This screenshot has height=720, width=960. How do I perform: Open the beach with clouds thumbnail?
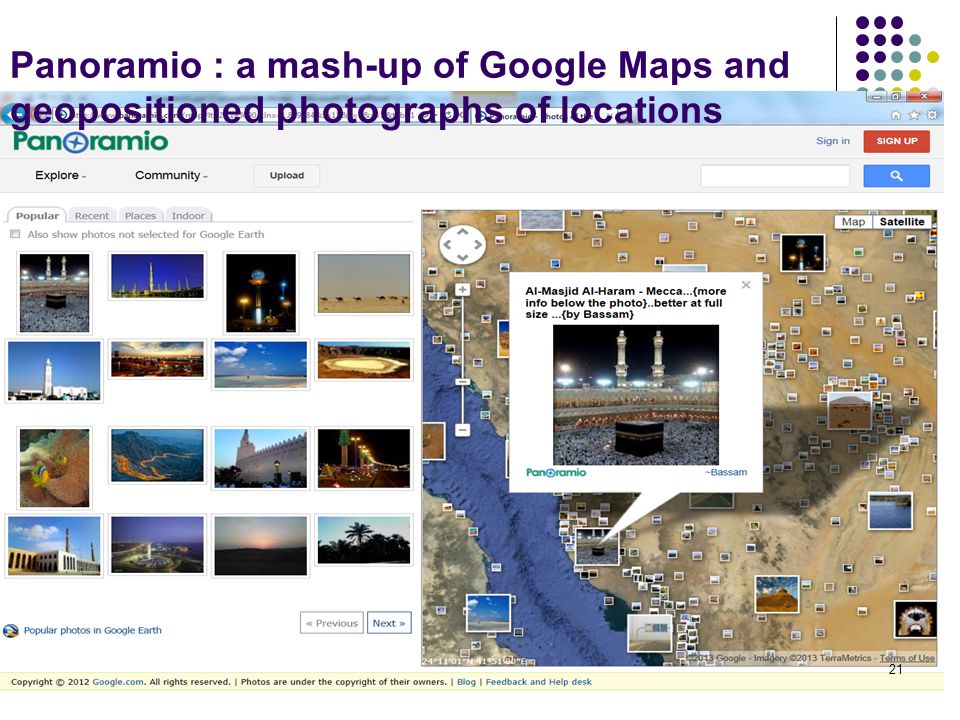click(261, 365)
